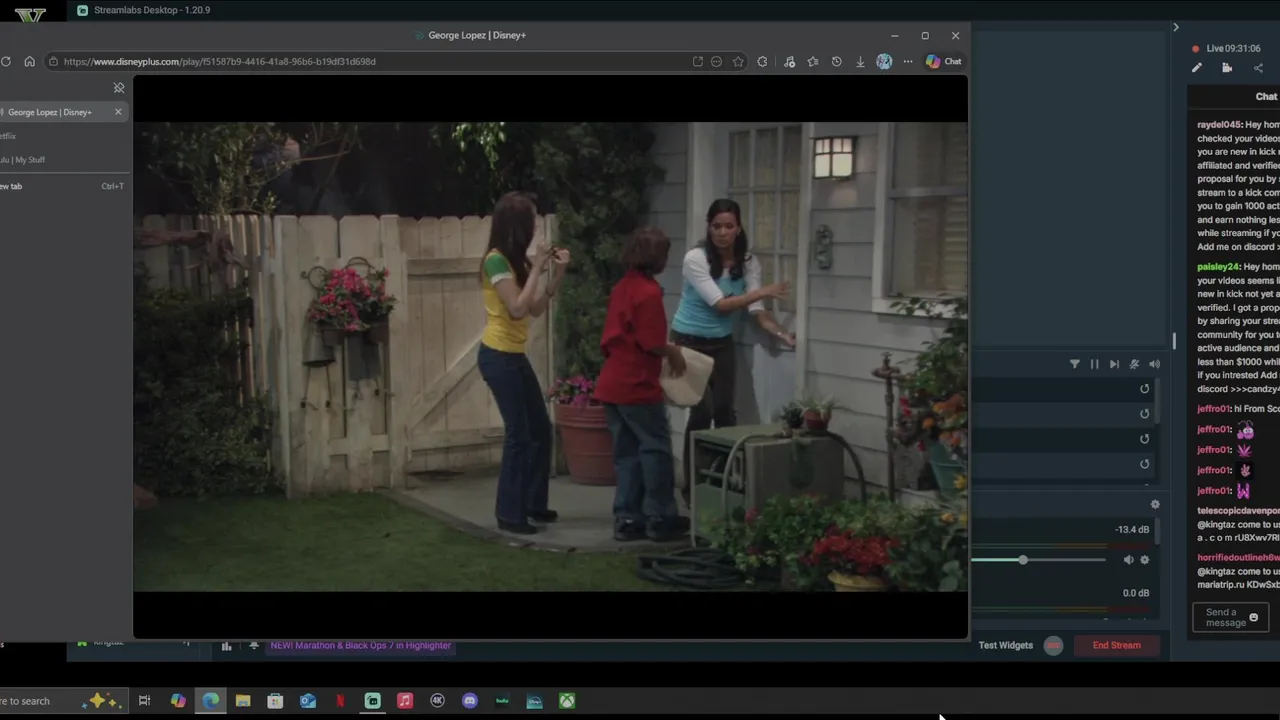Image resolution: width=1280 pixels, height=720 pixels.
Task: Open the mixer settings gear
Action: pyautogui.click(x=1155, y=505)
